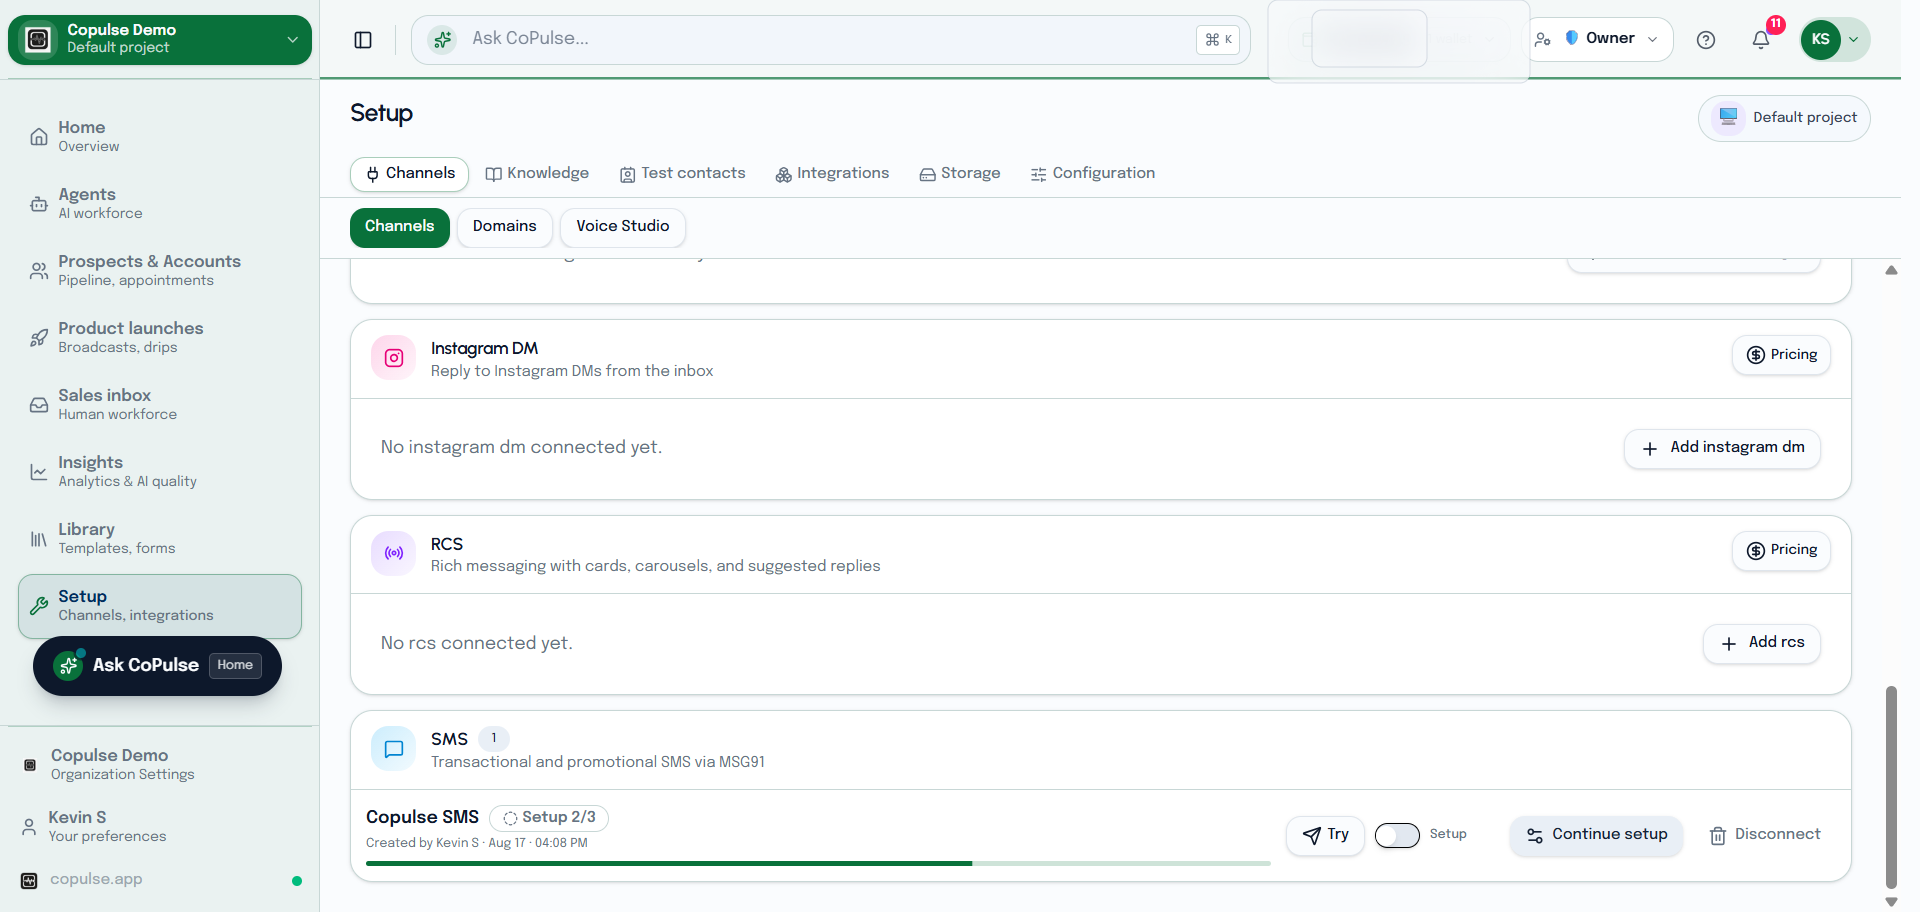Focus the Ask CoPulse search field
Screen dimensions: 1920x912
[x=830, y=40]
